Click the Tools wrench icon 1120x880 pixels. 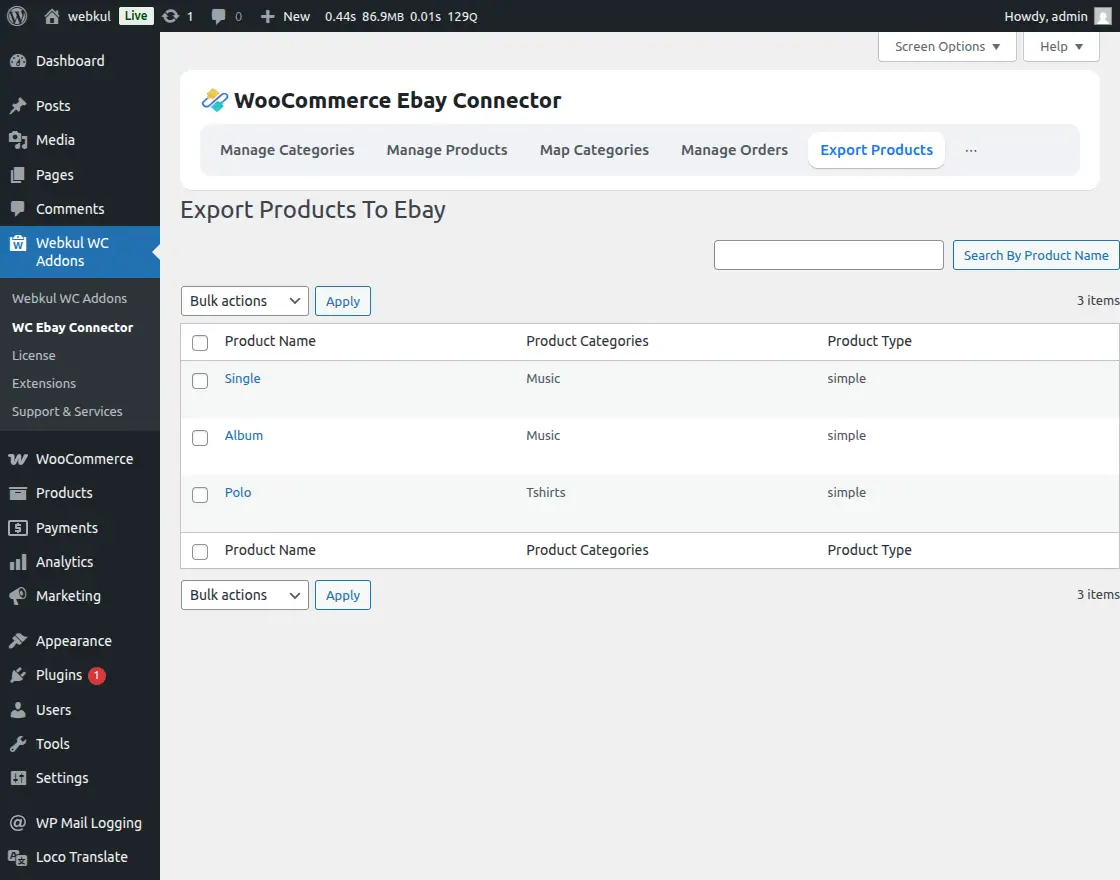pyautogui.click(x=18, y=744)
